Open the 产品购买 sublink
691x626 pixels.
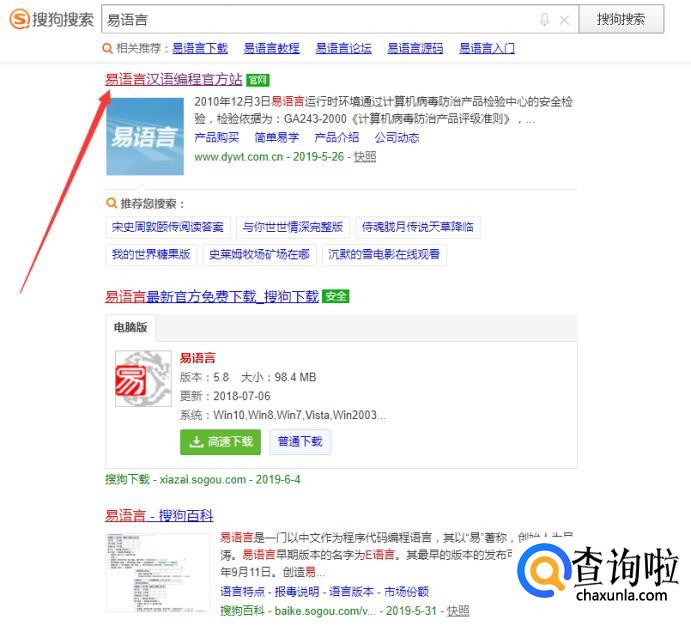point(216,137)
